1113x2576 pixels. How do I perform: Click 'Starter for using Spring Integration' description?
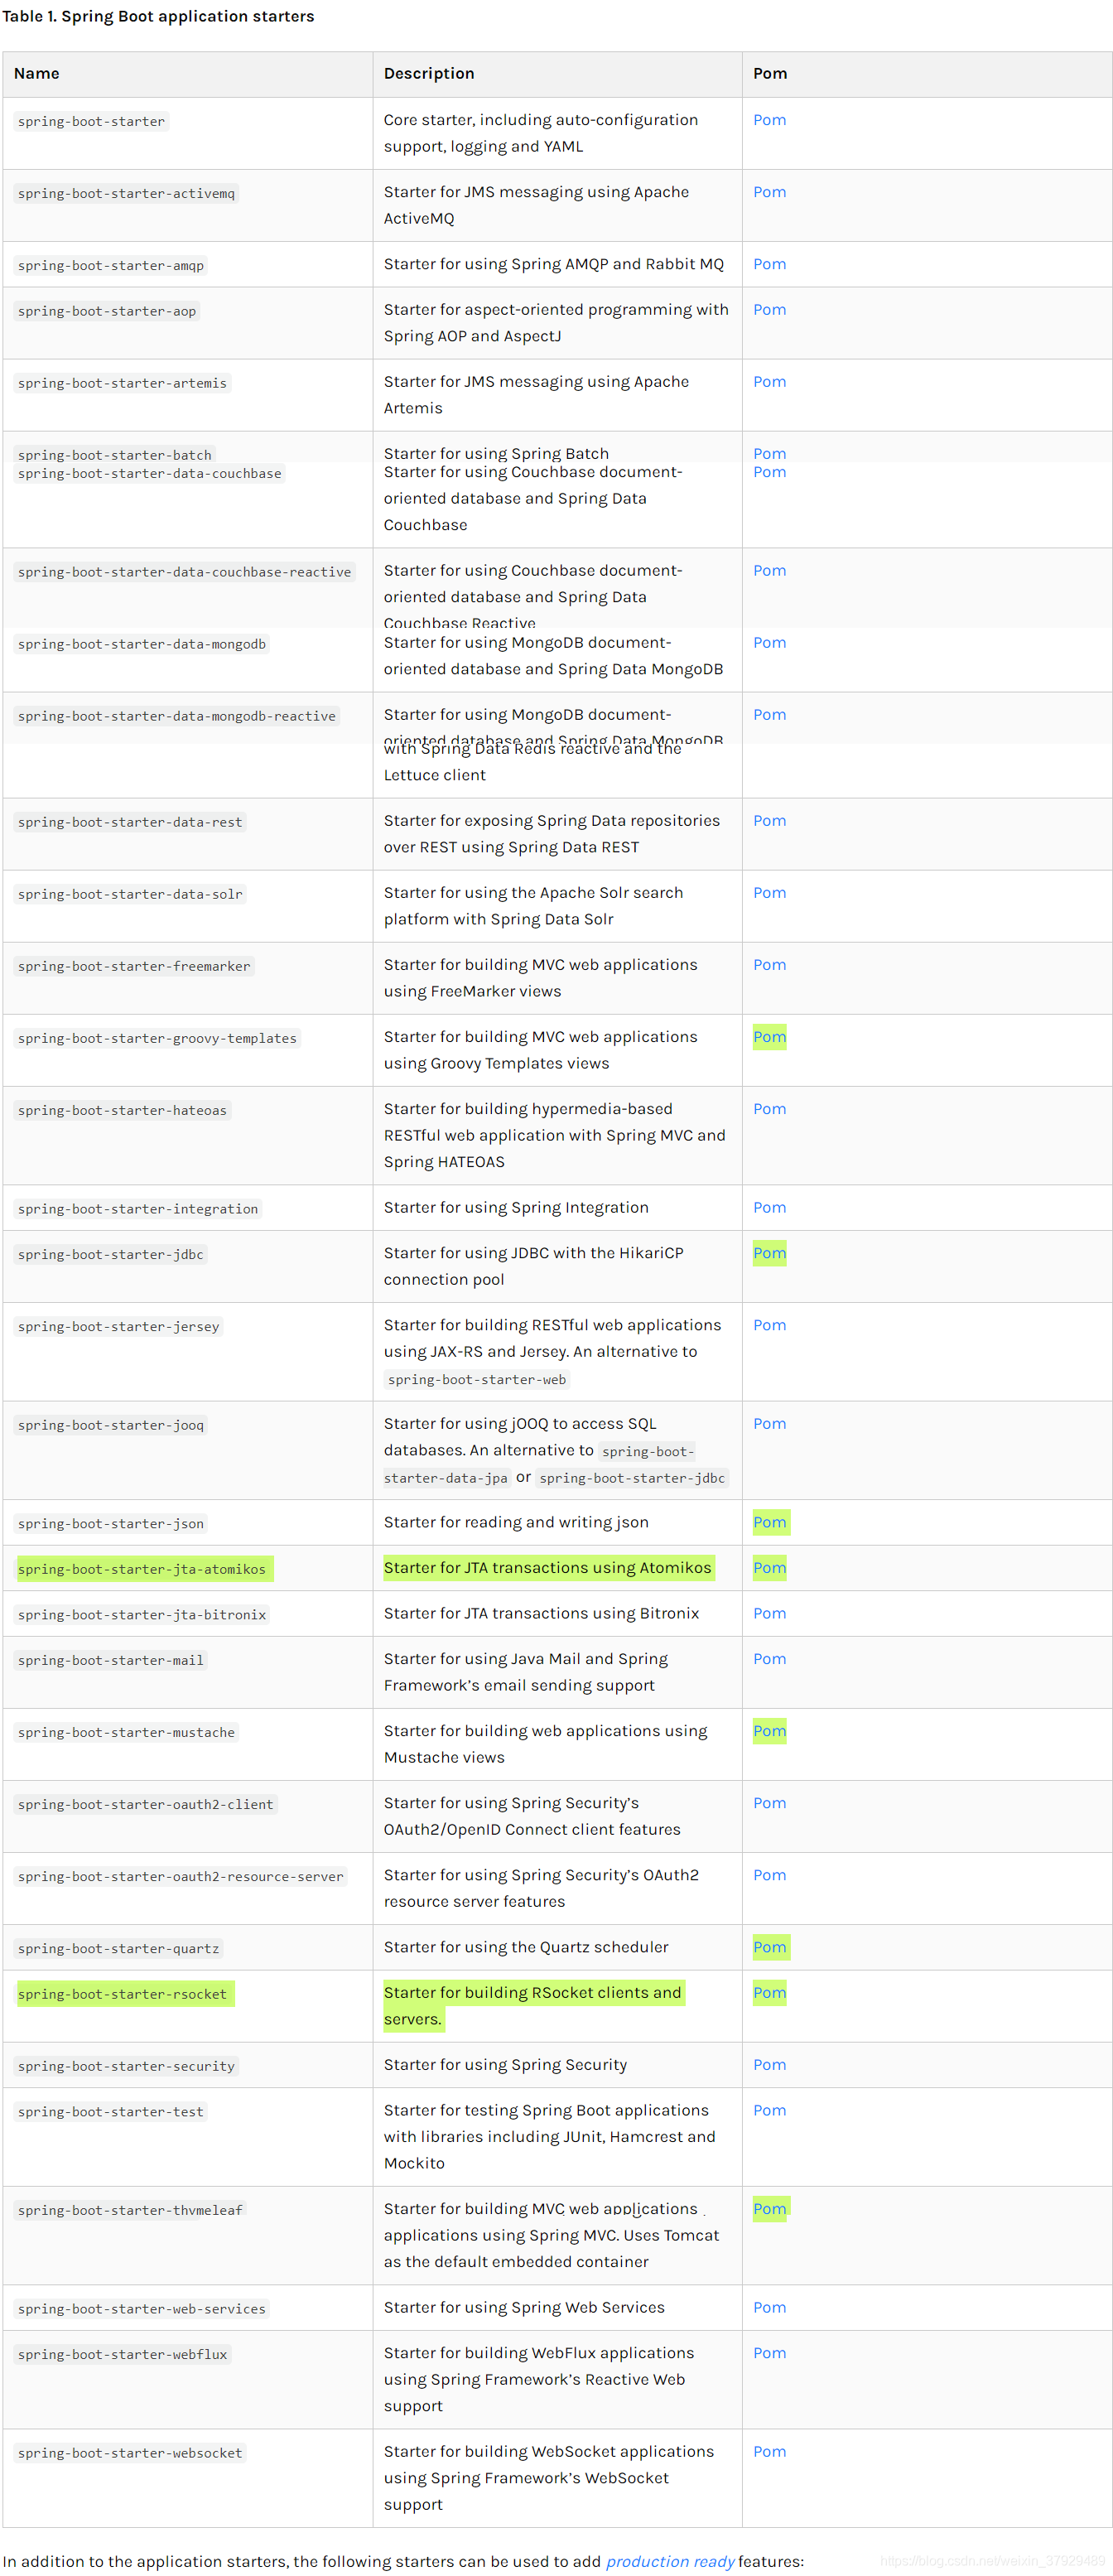click(516, 1208)
